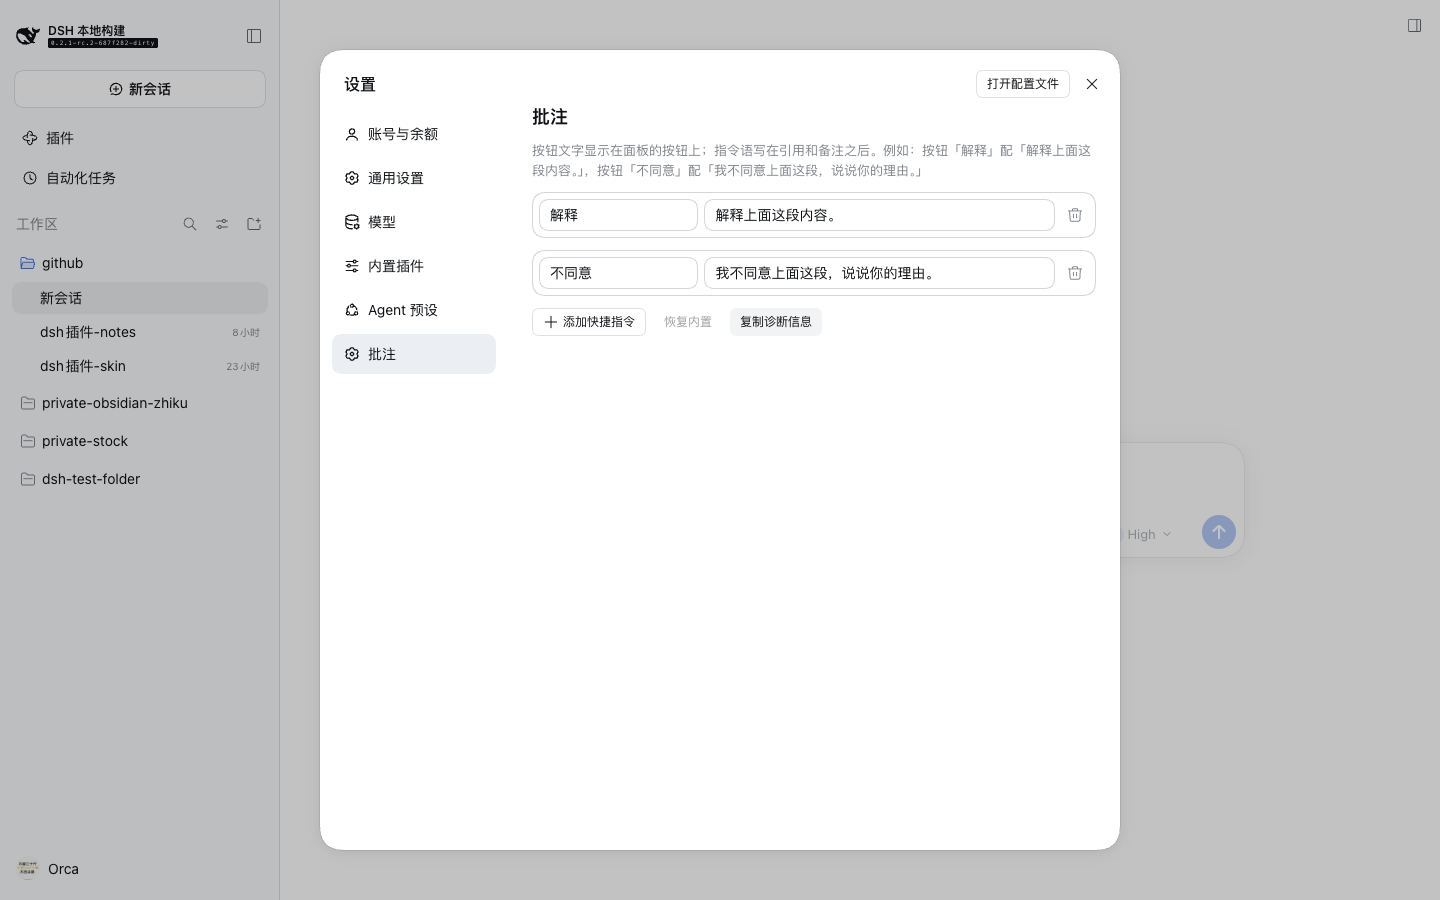Viewport: 1440px width, 900px height.
Task: Expand private-obsidian-zhiku workspace
Action: 140,403
